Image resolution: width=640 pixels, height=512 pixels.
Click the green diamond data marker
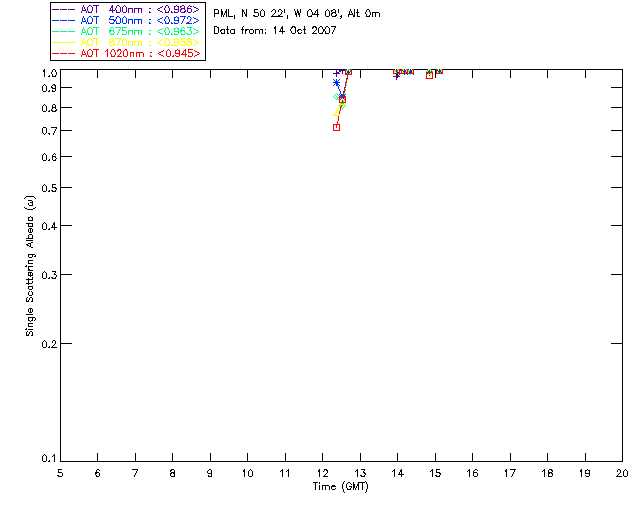pos(337,97)
